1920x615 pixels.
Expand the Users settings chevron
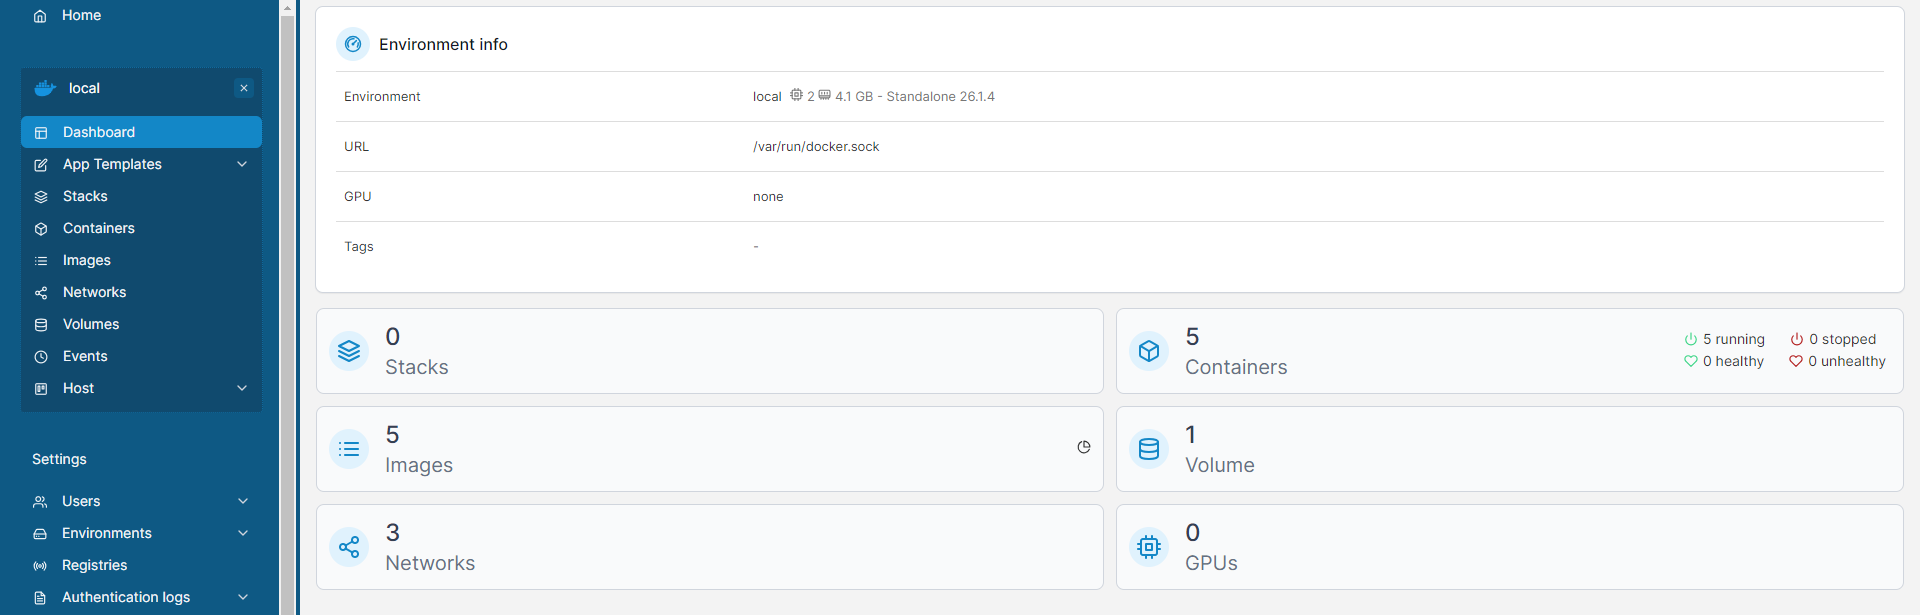tap(243, 501)
